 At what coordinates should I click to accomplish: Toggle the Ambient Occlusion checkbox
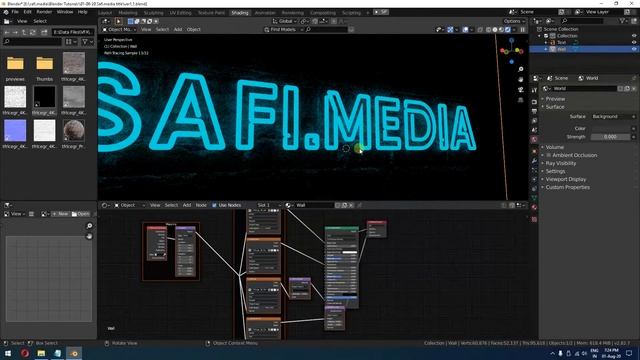tap(549, 155)
